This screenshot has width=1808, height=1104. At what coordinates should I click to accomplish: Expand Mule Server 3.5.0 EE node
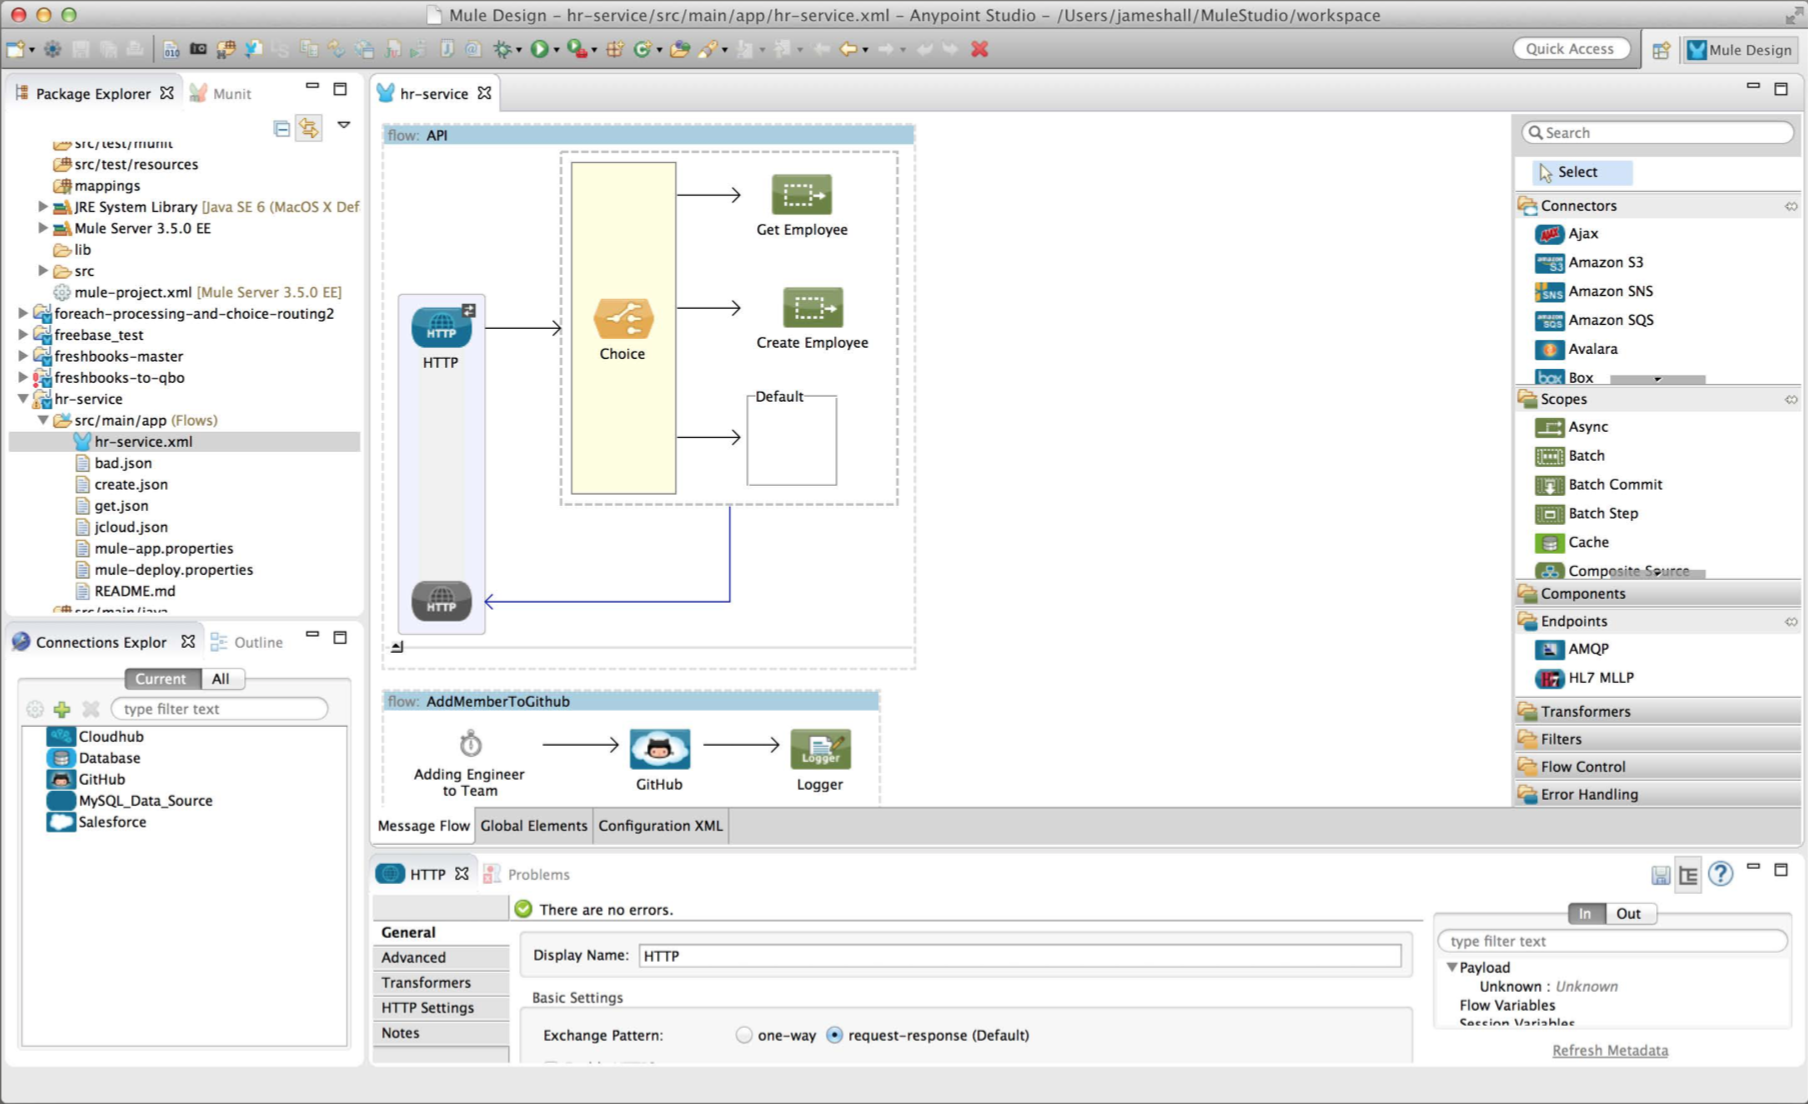(43, 228)
